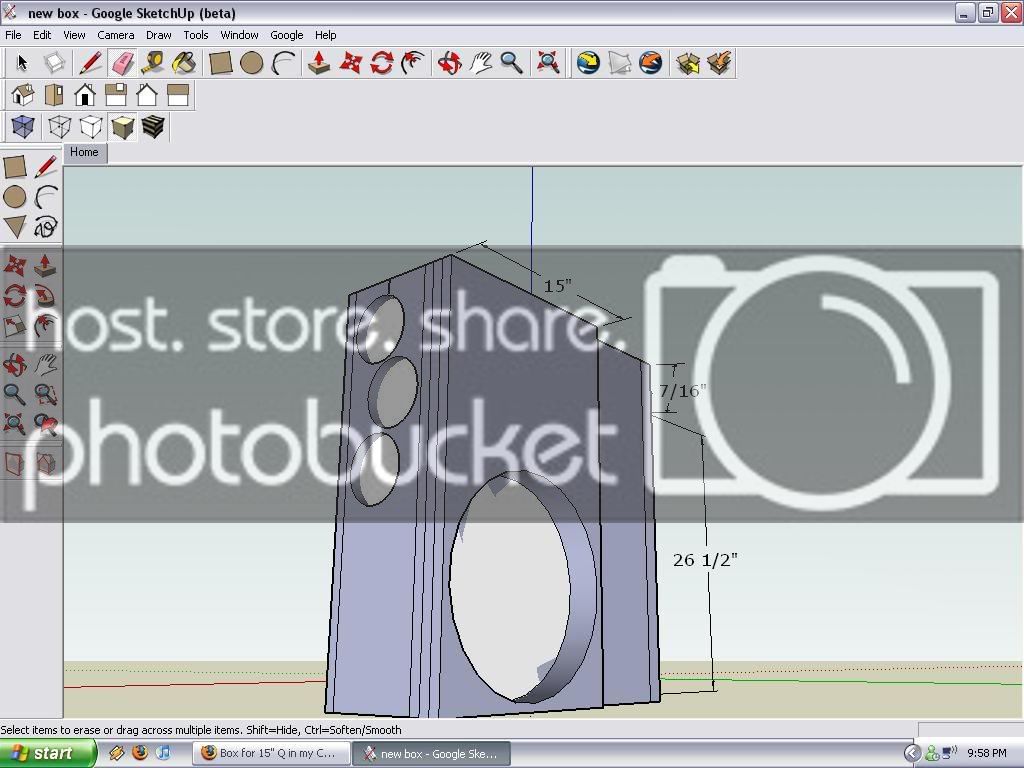Choose the Freehand scribble tool
The image size is (1024, 768).
coord(46,227)
